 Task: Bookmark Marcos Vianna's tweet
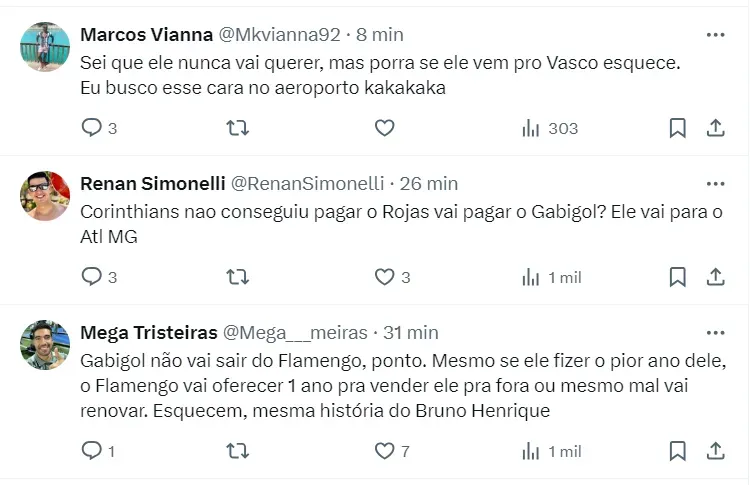click(677, 128)
